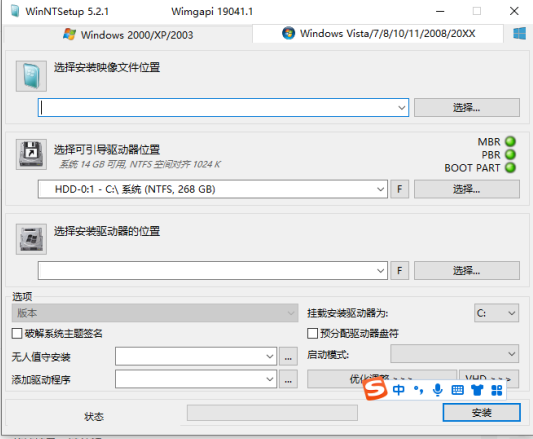Click Sogou punctuation toggle icon
Screen dimensions: 533x439
418,390
